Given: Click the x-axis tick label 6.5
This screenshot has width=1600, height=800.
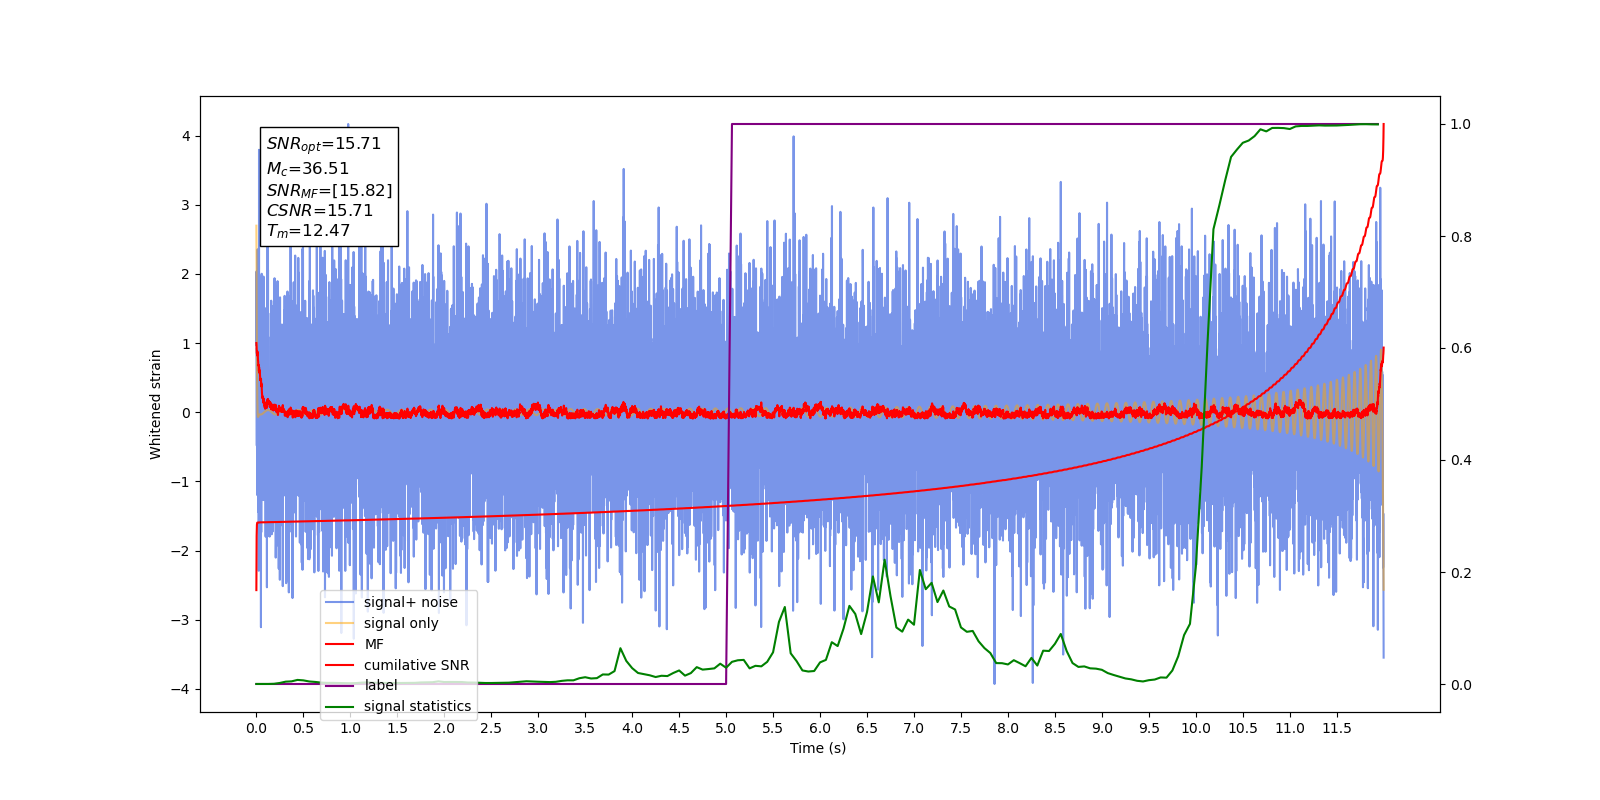Looking at the screenshot, I should [867, 728].
